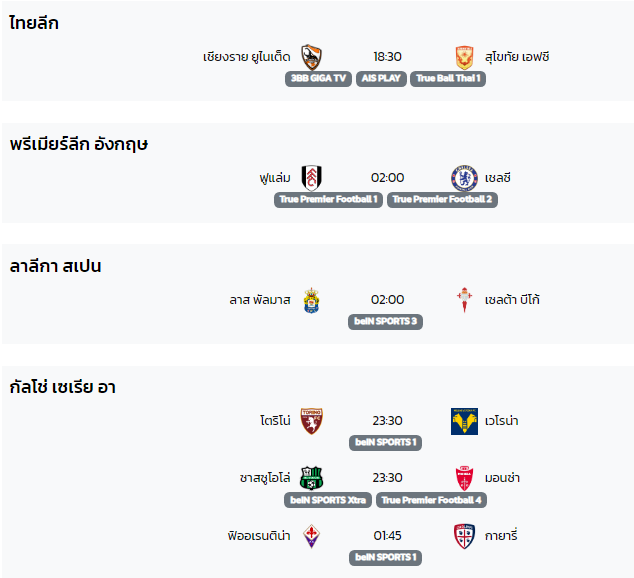The height and width of the screenshot is (578, 634).
Task: Click the 3BB GIGA TV channel badge
Action: pos(318,78)
